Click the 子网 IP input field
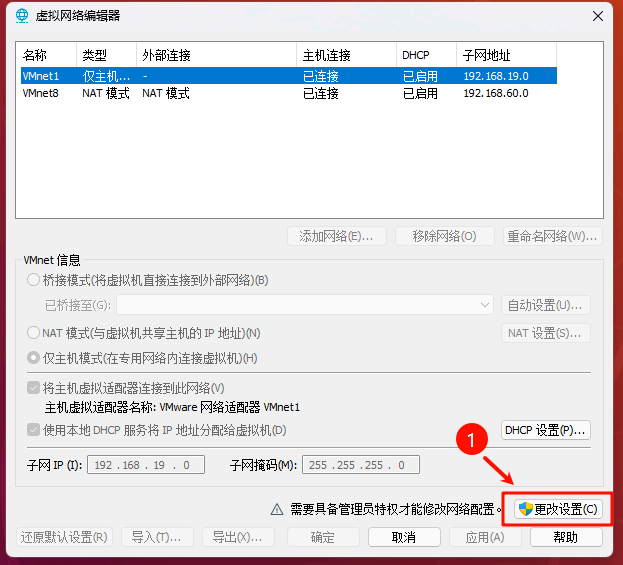This screenshot has width=623, height=565. click(146, 464)
